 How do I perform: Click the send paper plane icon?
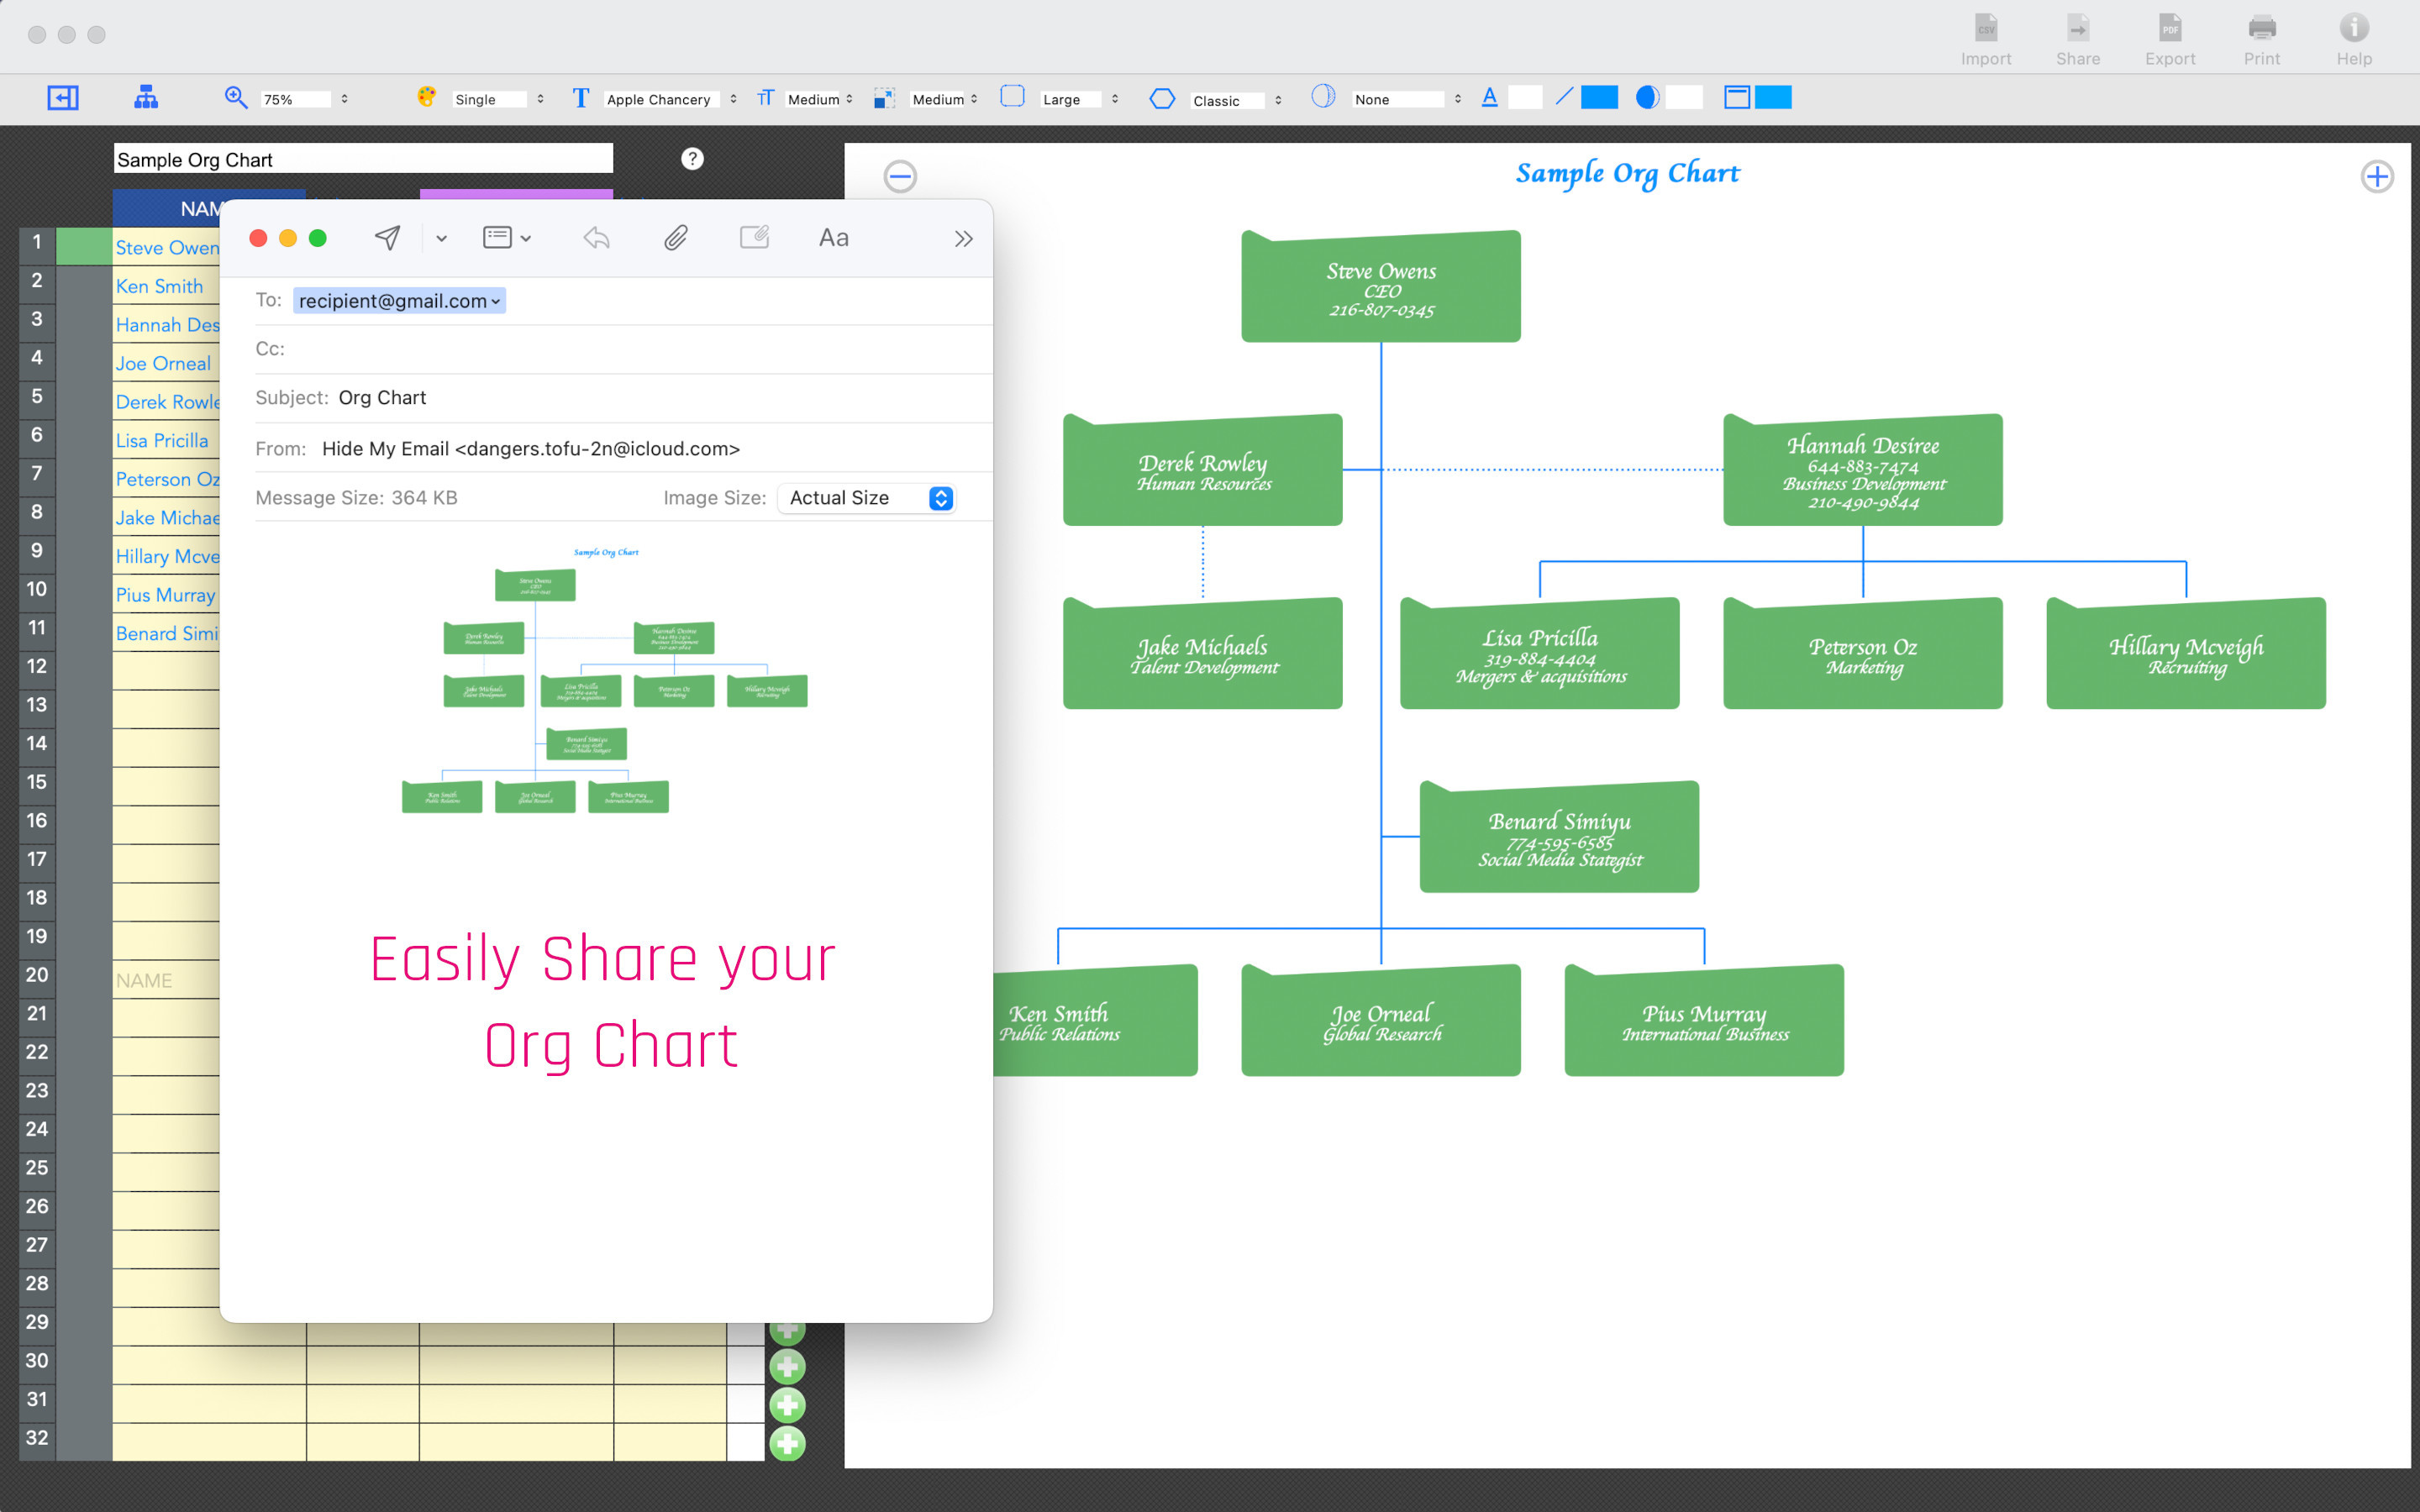387,238
